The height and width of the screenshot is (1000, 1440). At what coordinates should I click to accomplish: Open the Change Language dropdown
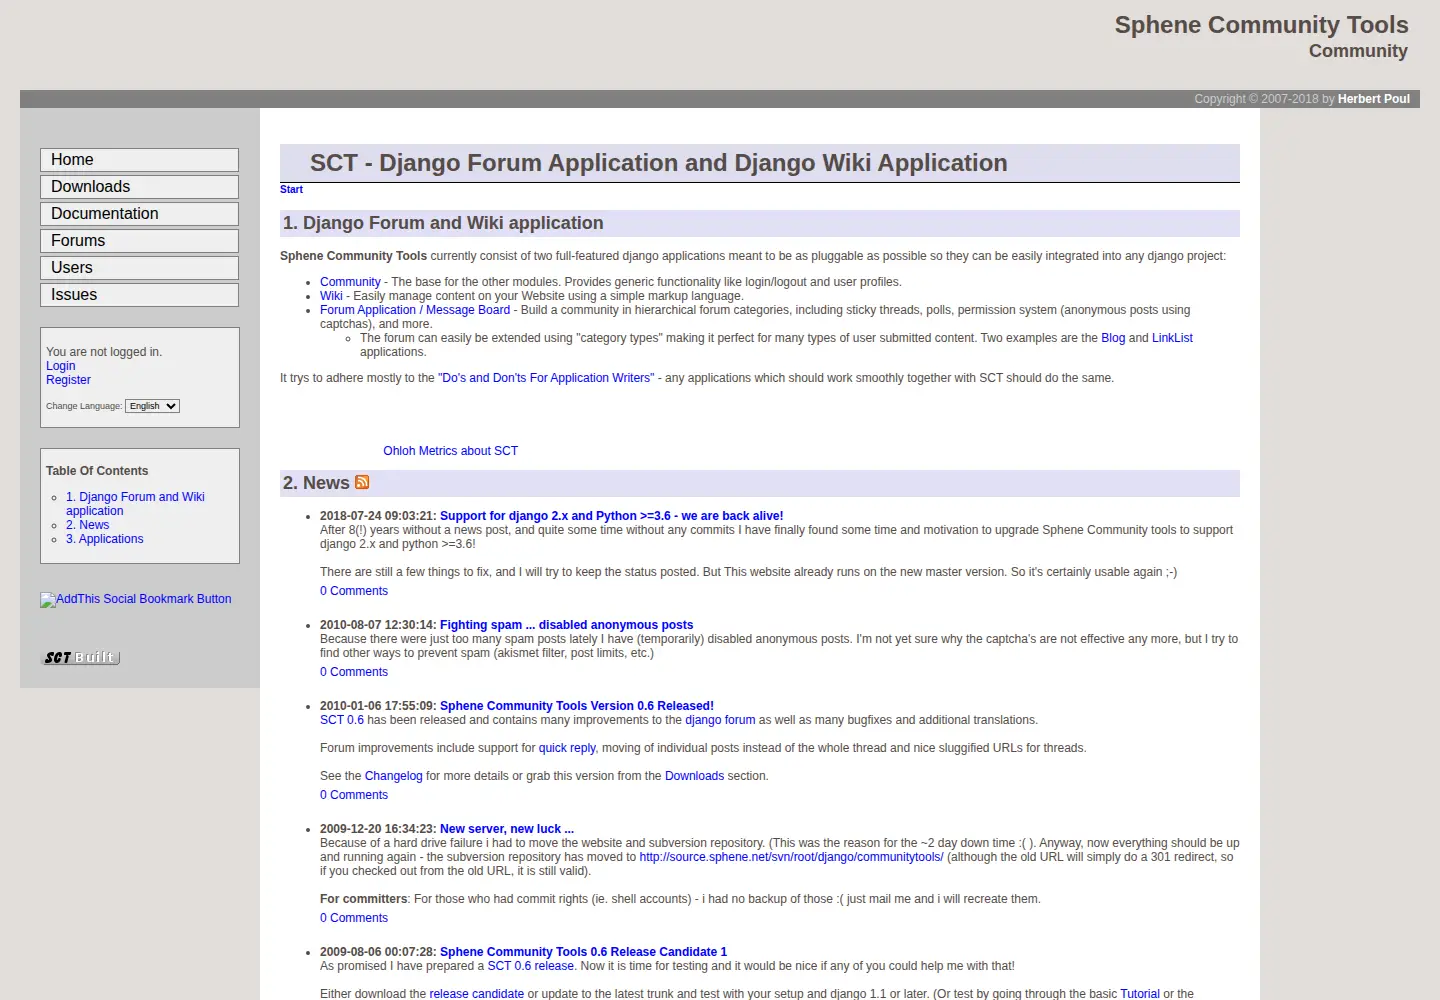pyautogui.click(x=152, y=406)
